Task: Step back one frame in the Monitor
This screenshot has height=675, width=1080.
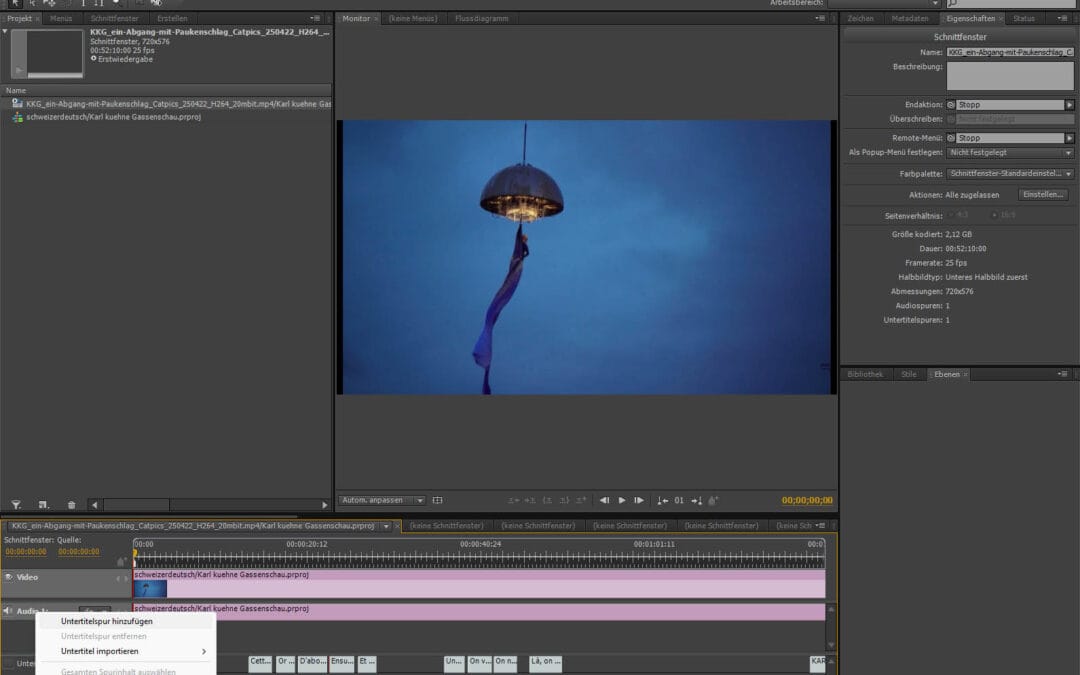Action: pyautogui.click(x=604, y=500)
